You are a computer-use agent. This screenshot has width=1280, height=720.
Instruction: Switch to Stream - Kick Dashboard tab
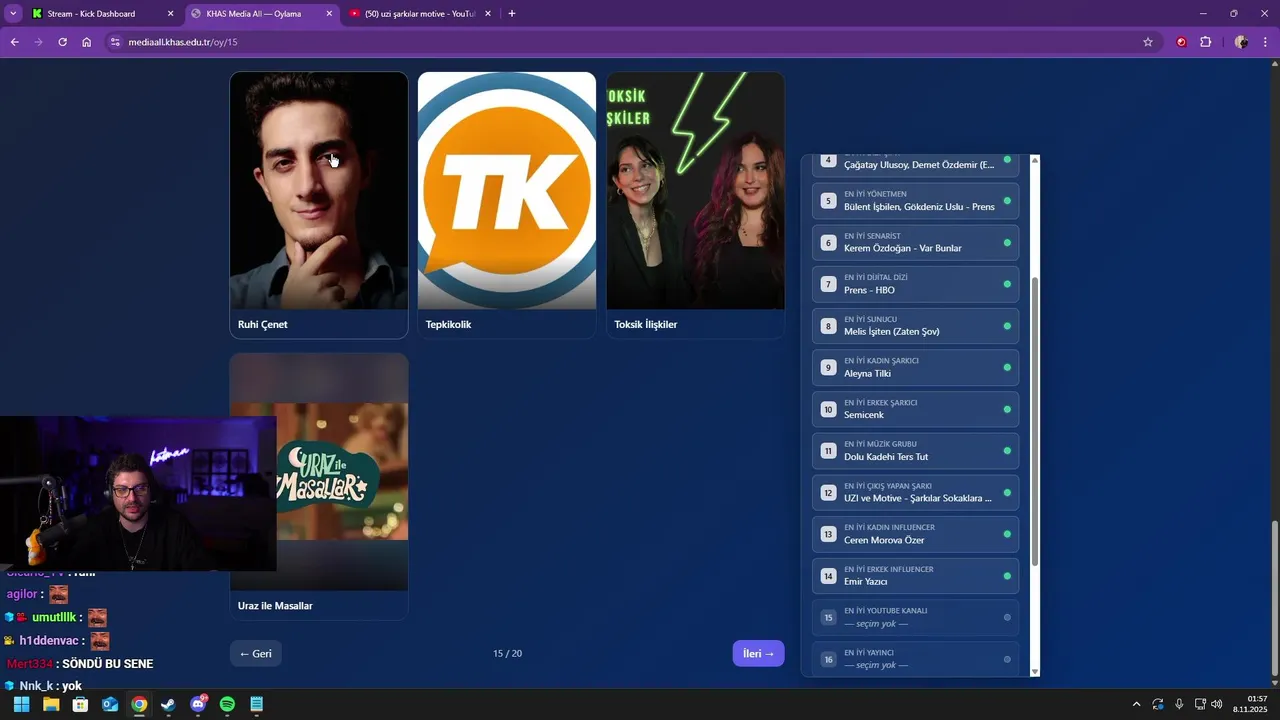tap(103, 14)
